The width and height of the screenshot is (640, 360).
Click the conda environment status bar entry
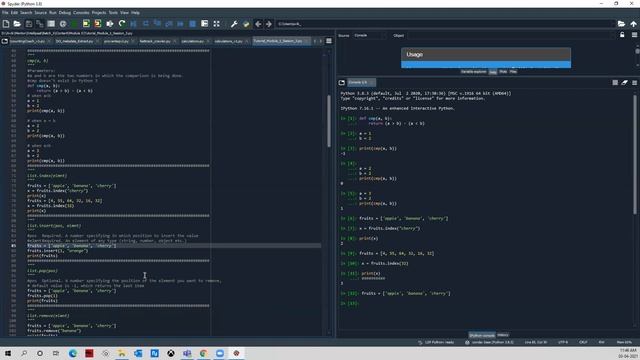[x=489, y=342]
